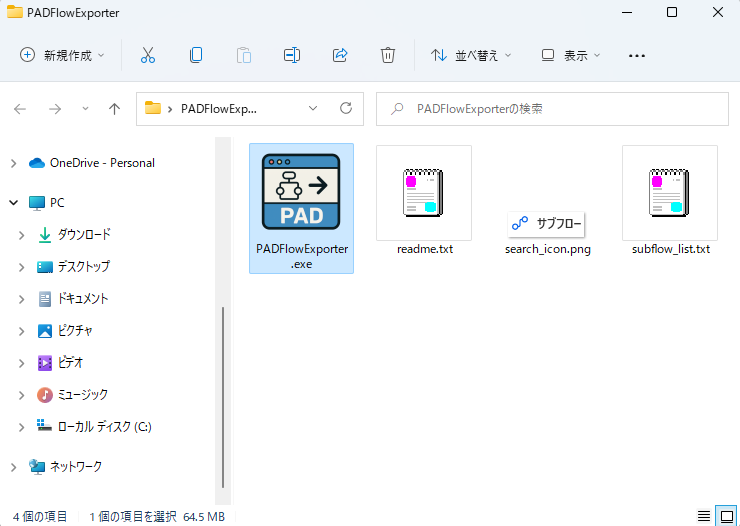Open the recent locations dropdown arrow
This screenshot has width=740, height=526.
[x=85, y=109]
